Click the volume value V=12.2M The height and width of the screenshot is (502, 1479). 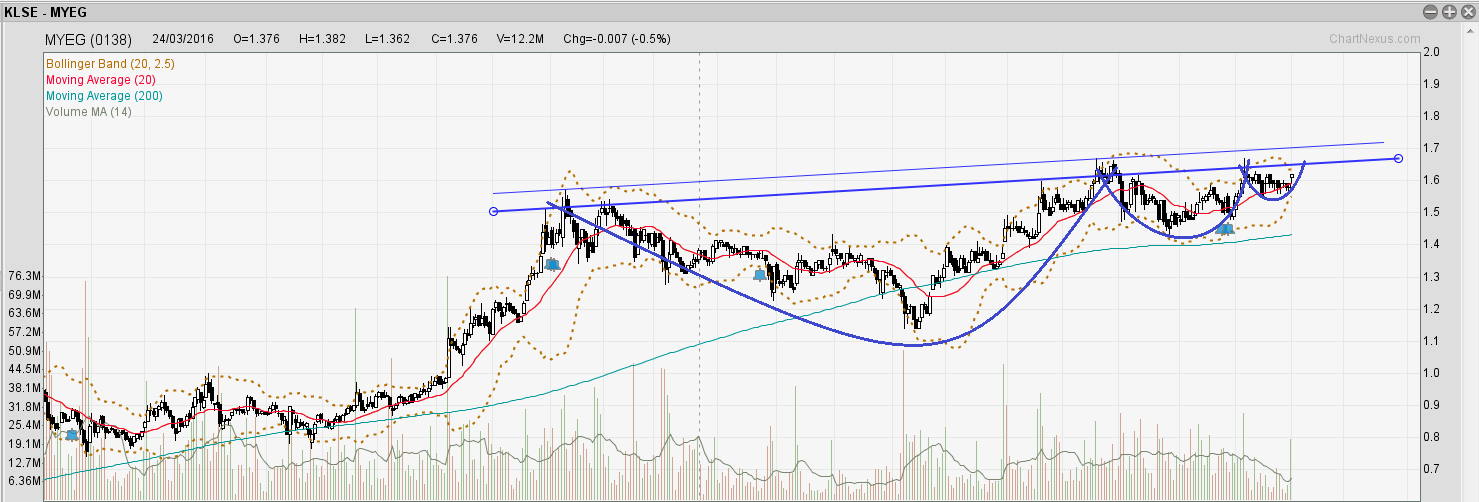click(520, 39)
